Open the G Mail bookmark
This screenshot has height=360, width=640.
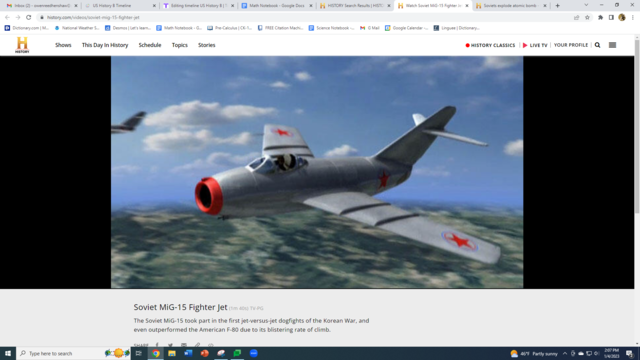point(369,28)
